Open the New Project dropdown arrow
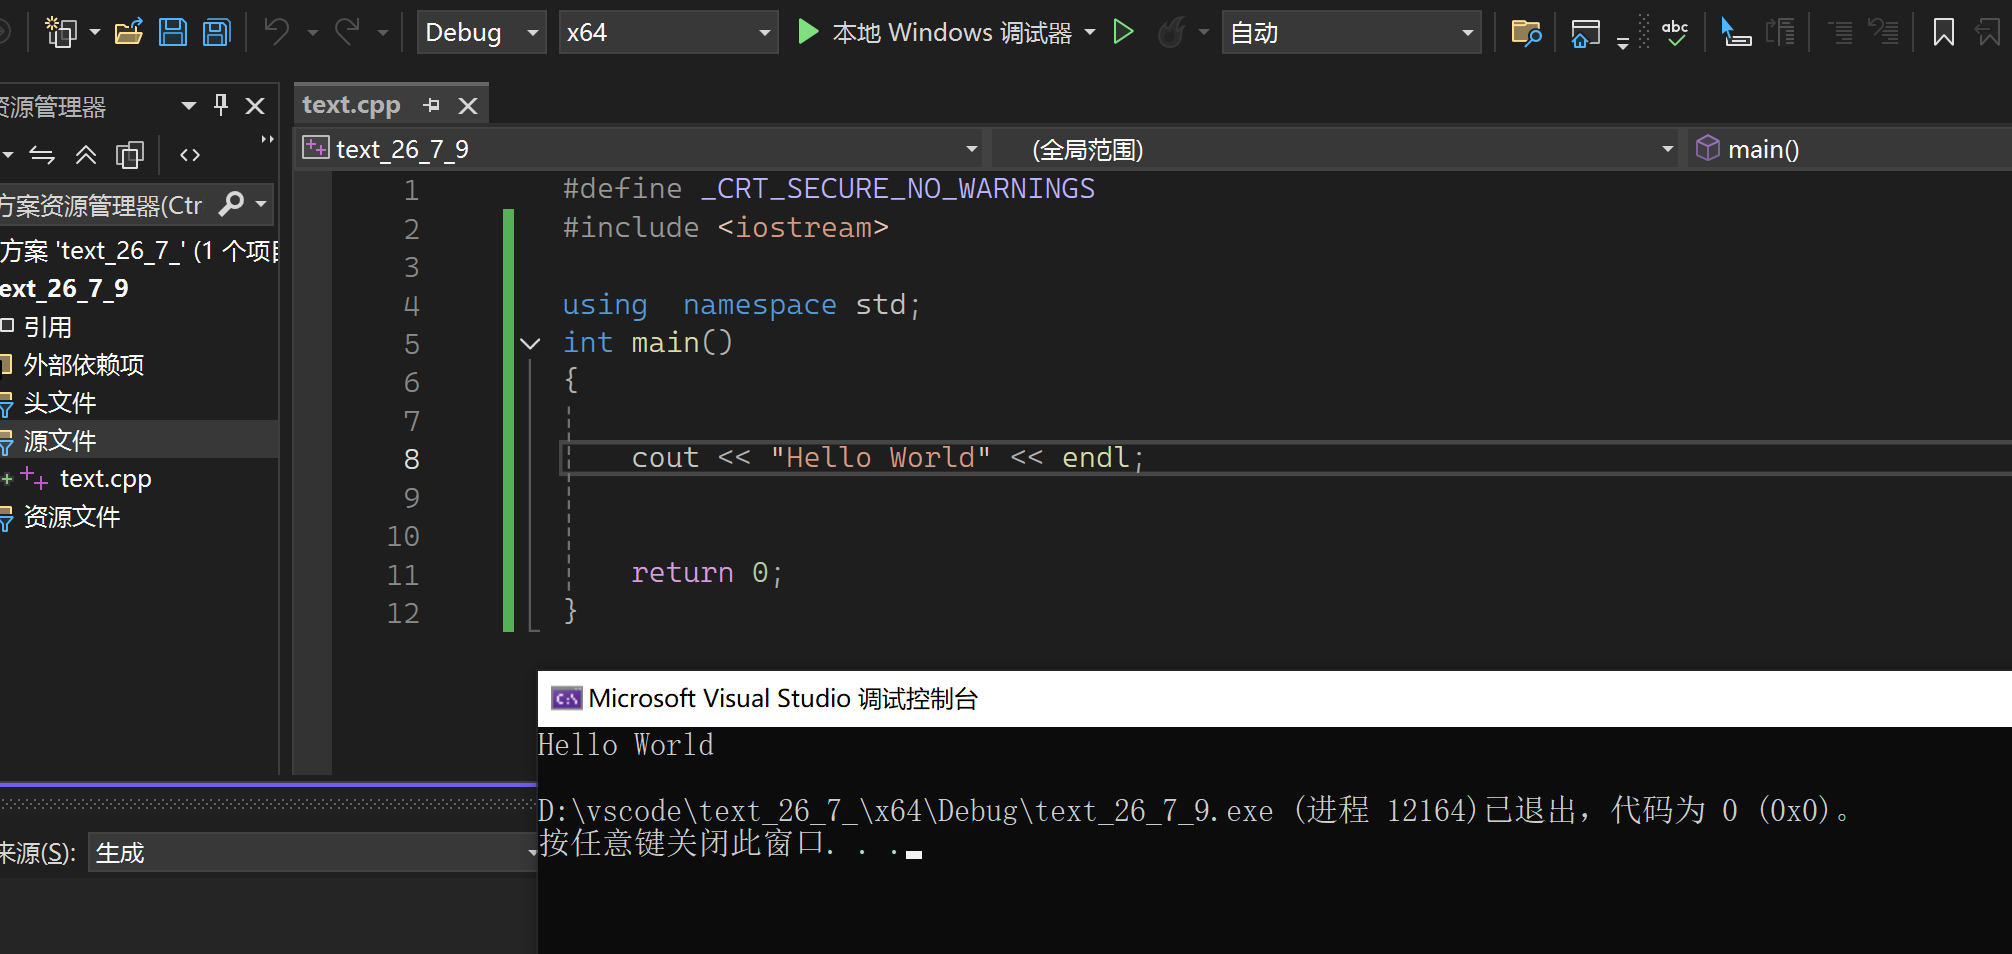The width and height of the screenshot is (2012, 954). (x=95, y=33)
